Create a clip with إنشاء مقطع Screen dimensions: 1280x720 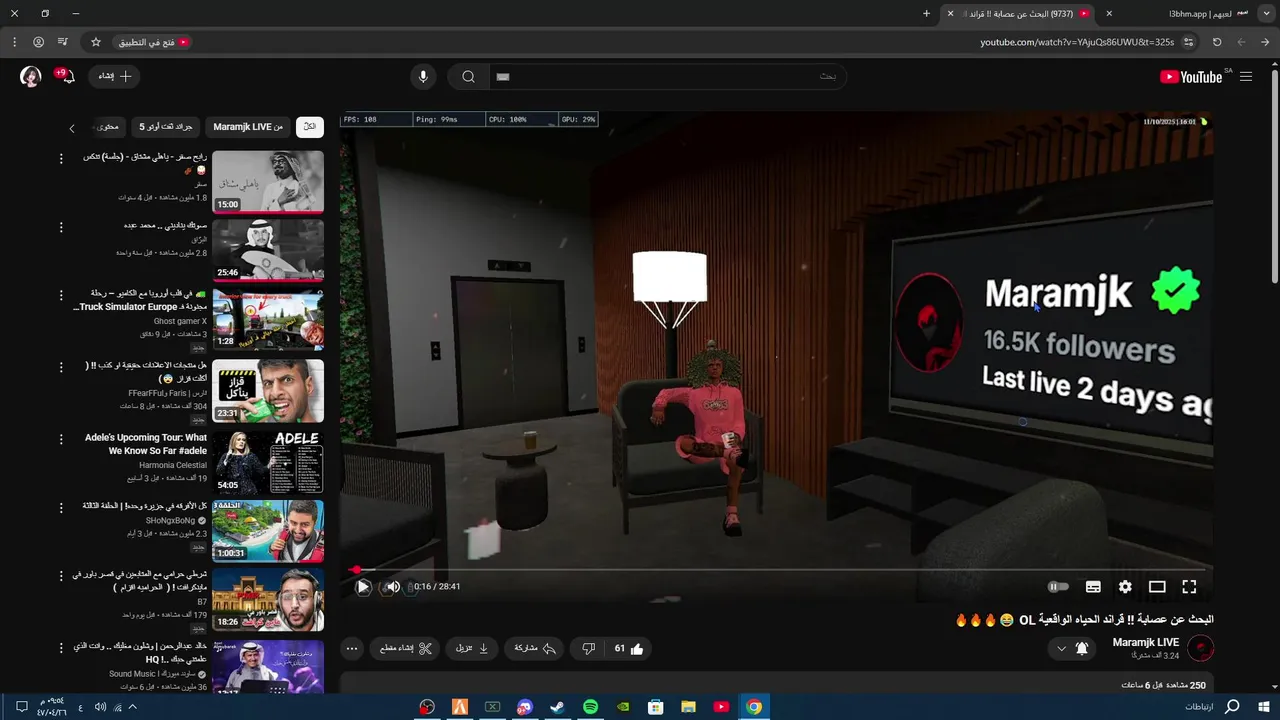click(406, 648)
